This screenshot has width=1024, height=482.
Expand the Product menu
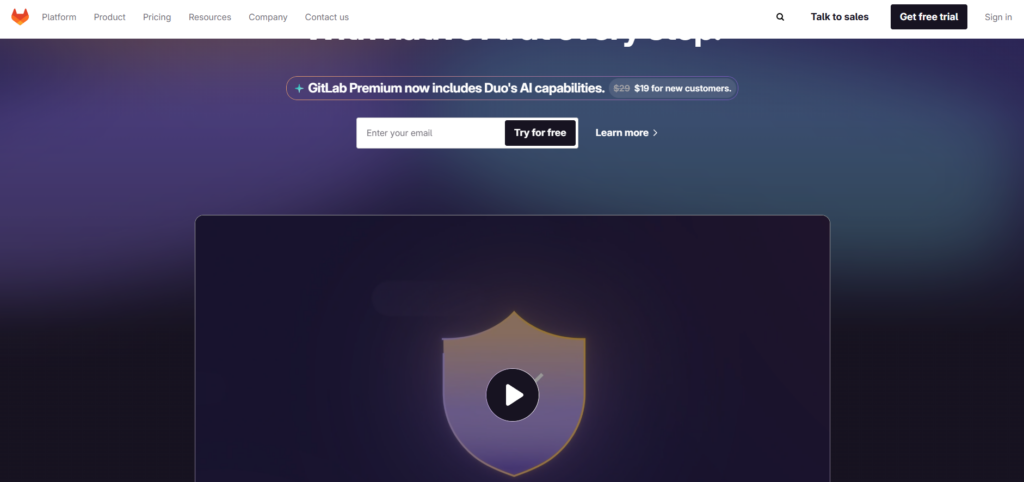(110, 17)
